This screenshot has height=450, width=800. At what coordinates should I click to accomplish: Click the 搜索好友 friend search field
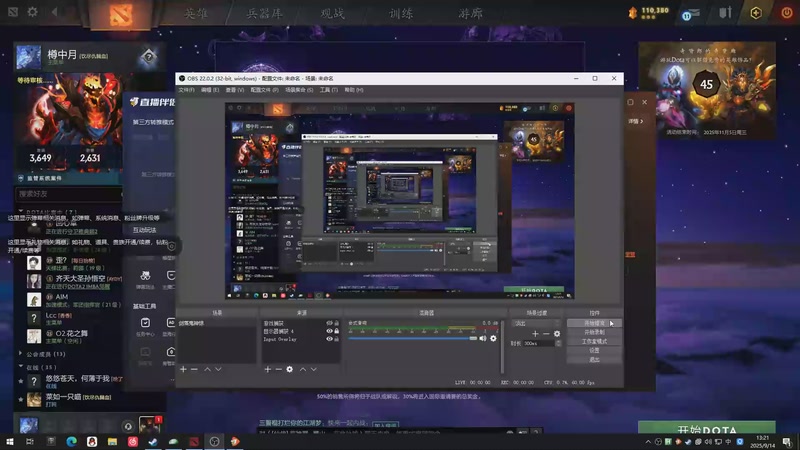(68, 194)
